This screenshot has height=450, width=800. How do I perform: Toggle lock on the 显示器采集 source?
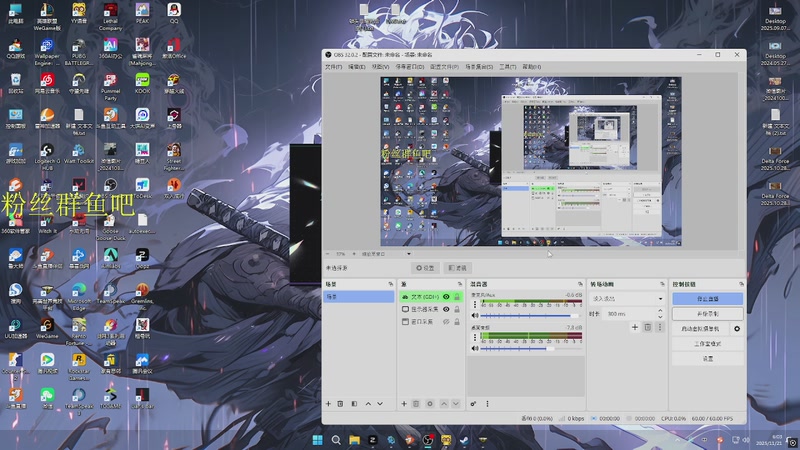click(x=457, y=309)
